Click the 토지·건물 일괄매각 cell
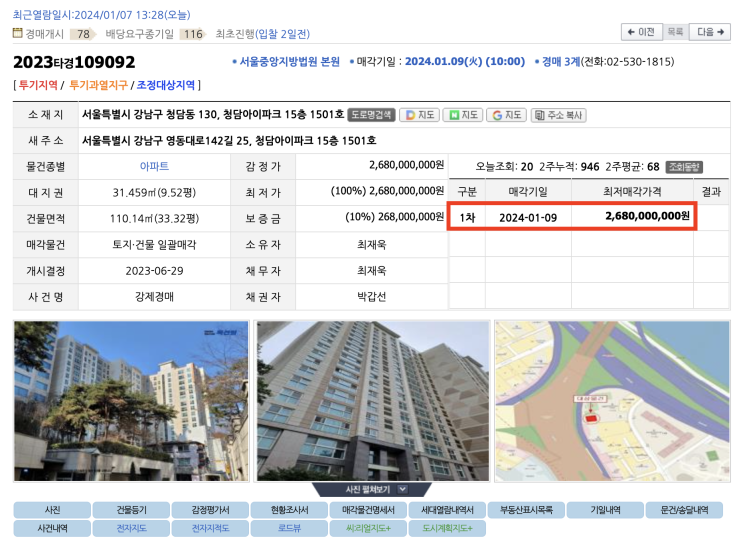 [x=154, y=245]
